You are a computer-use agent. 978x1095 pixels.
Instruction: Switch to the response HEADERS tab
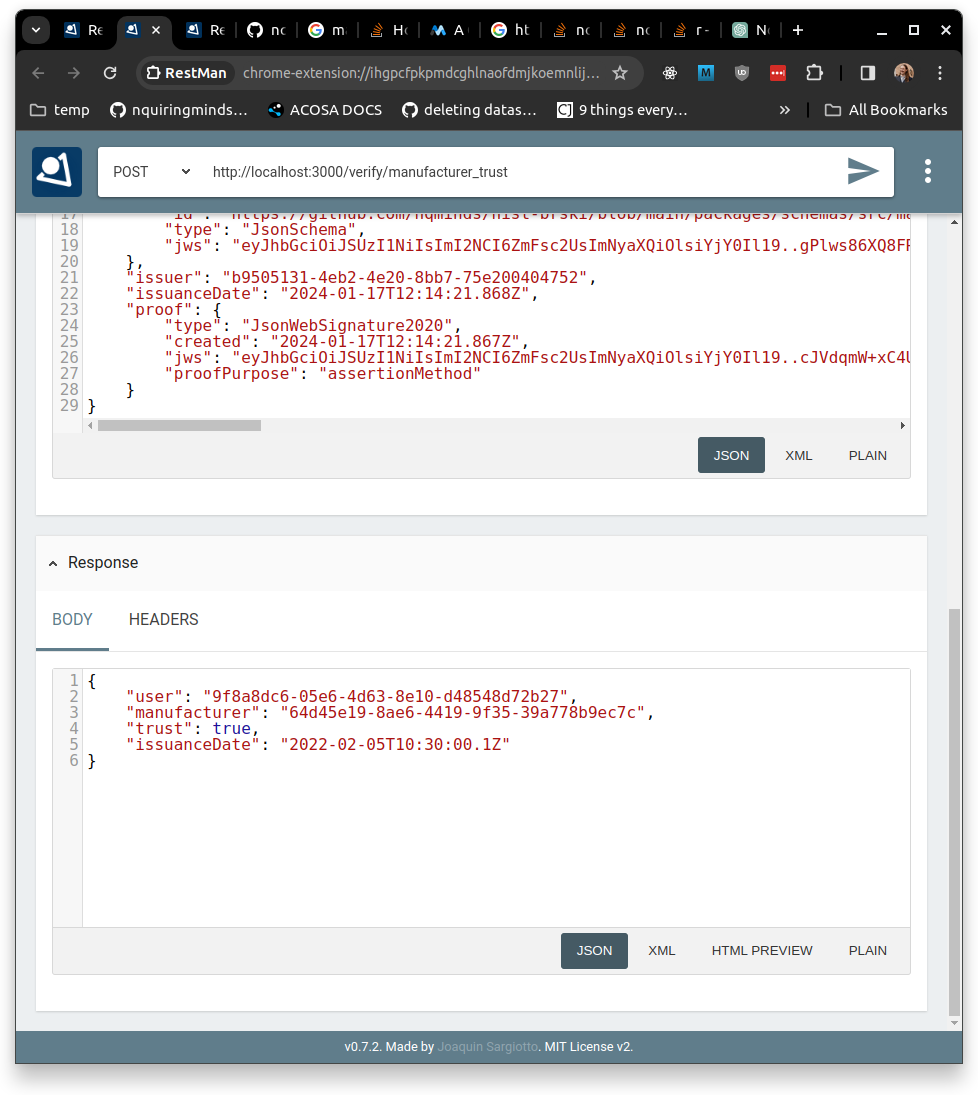[x=163, y=619]
